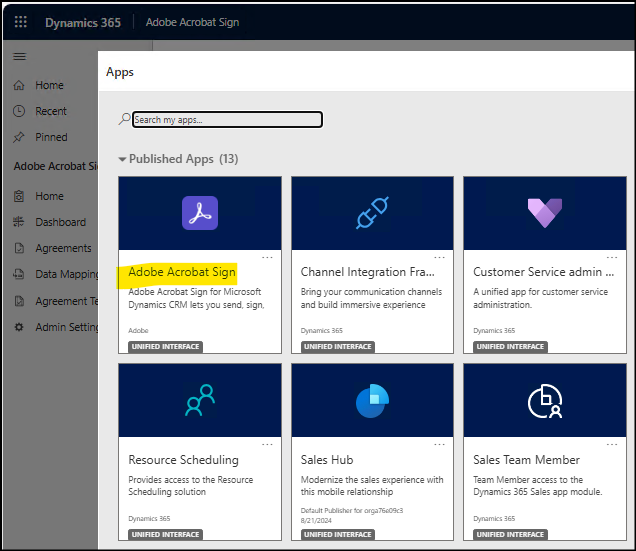Click the '8/21/2024' date on Sales Hub
The width and height of the screenshot is (636, 551).
coord(316,521)
